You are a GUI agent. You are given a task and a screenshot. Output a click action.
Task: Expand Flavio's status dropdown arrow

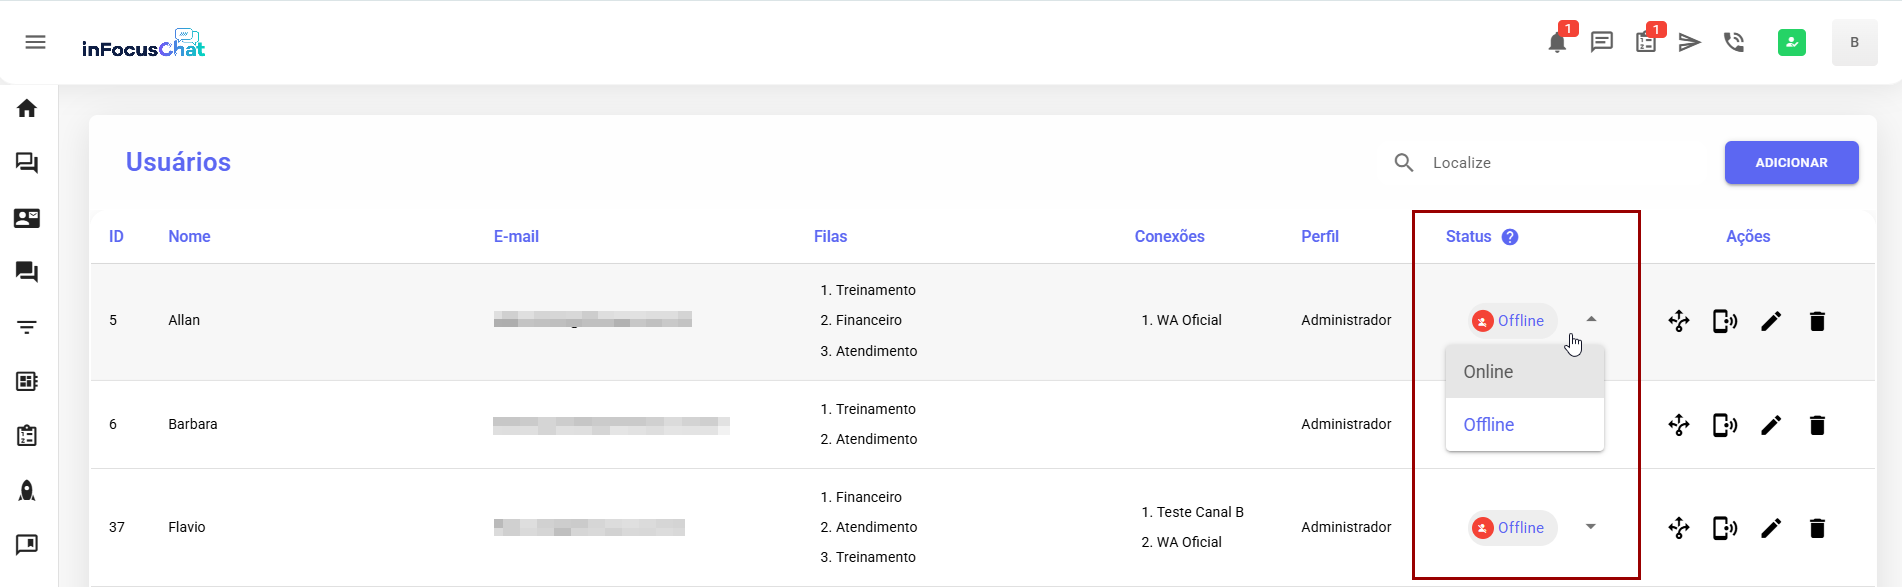click(x=1591, y=527)
